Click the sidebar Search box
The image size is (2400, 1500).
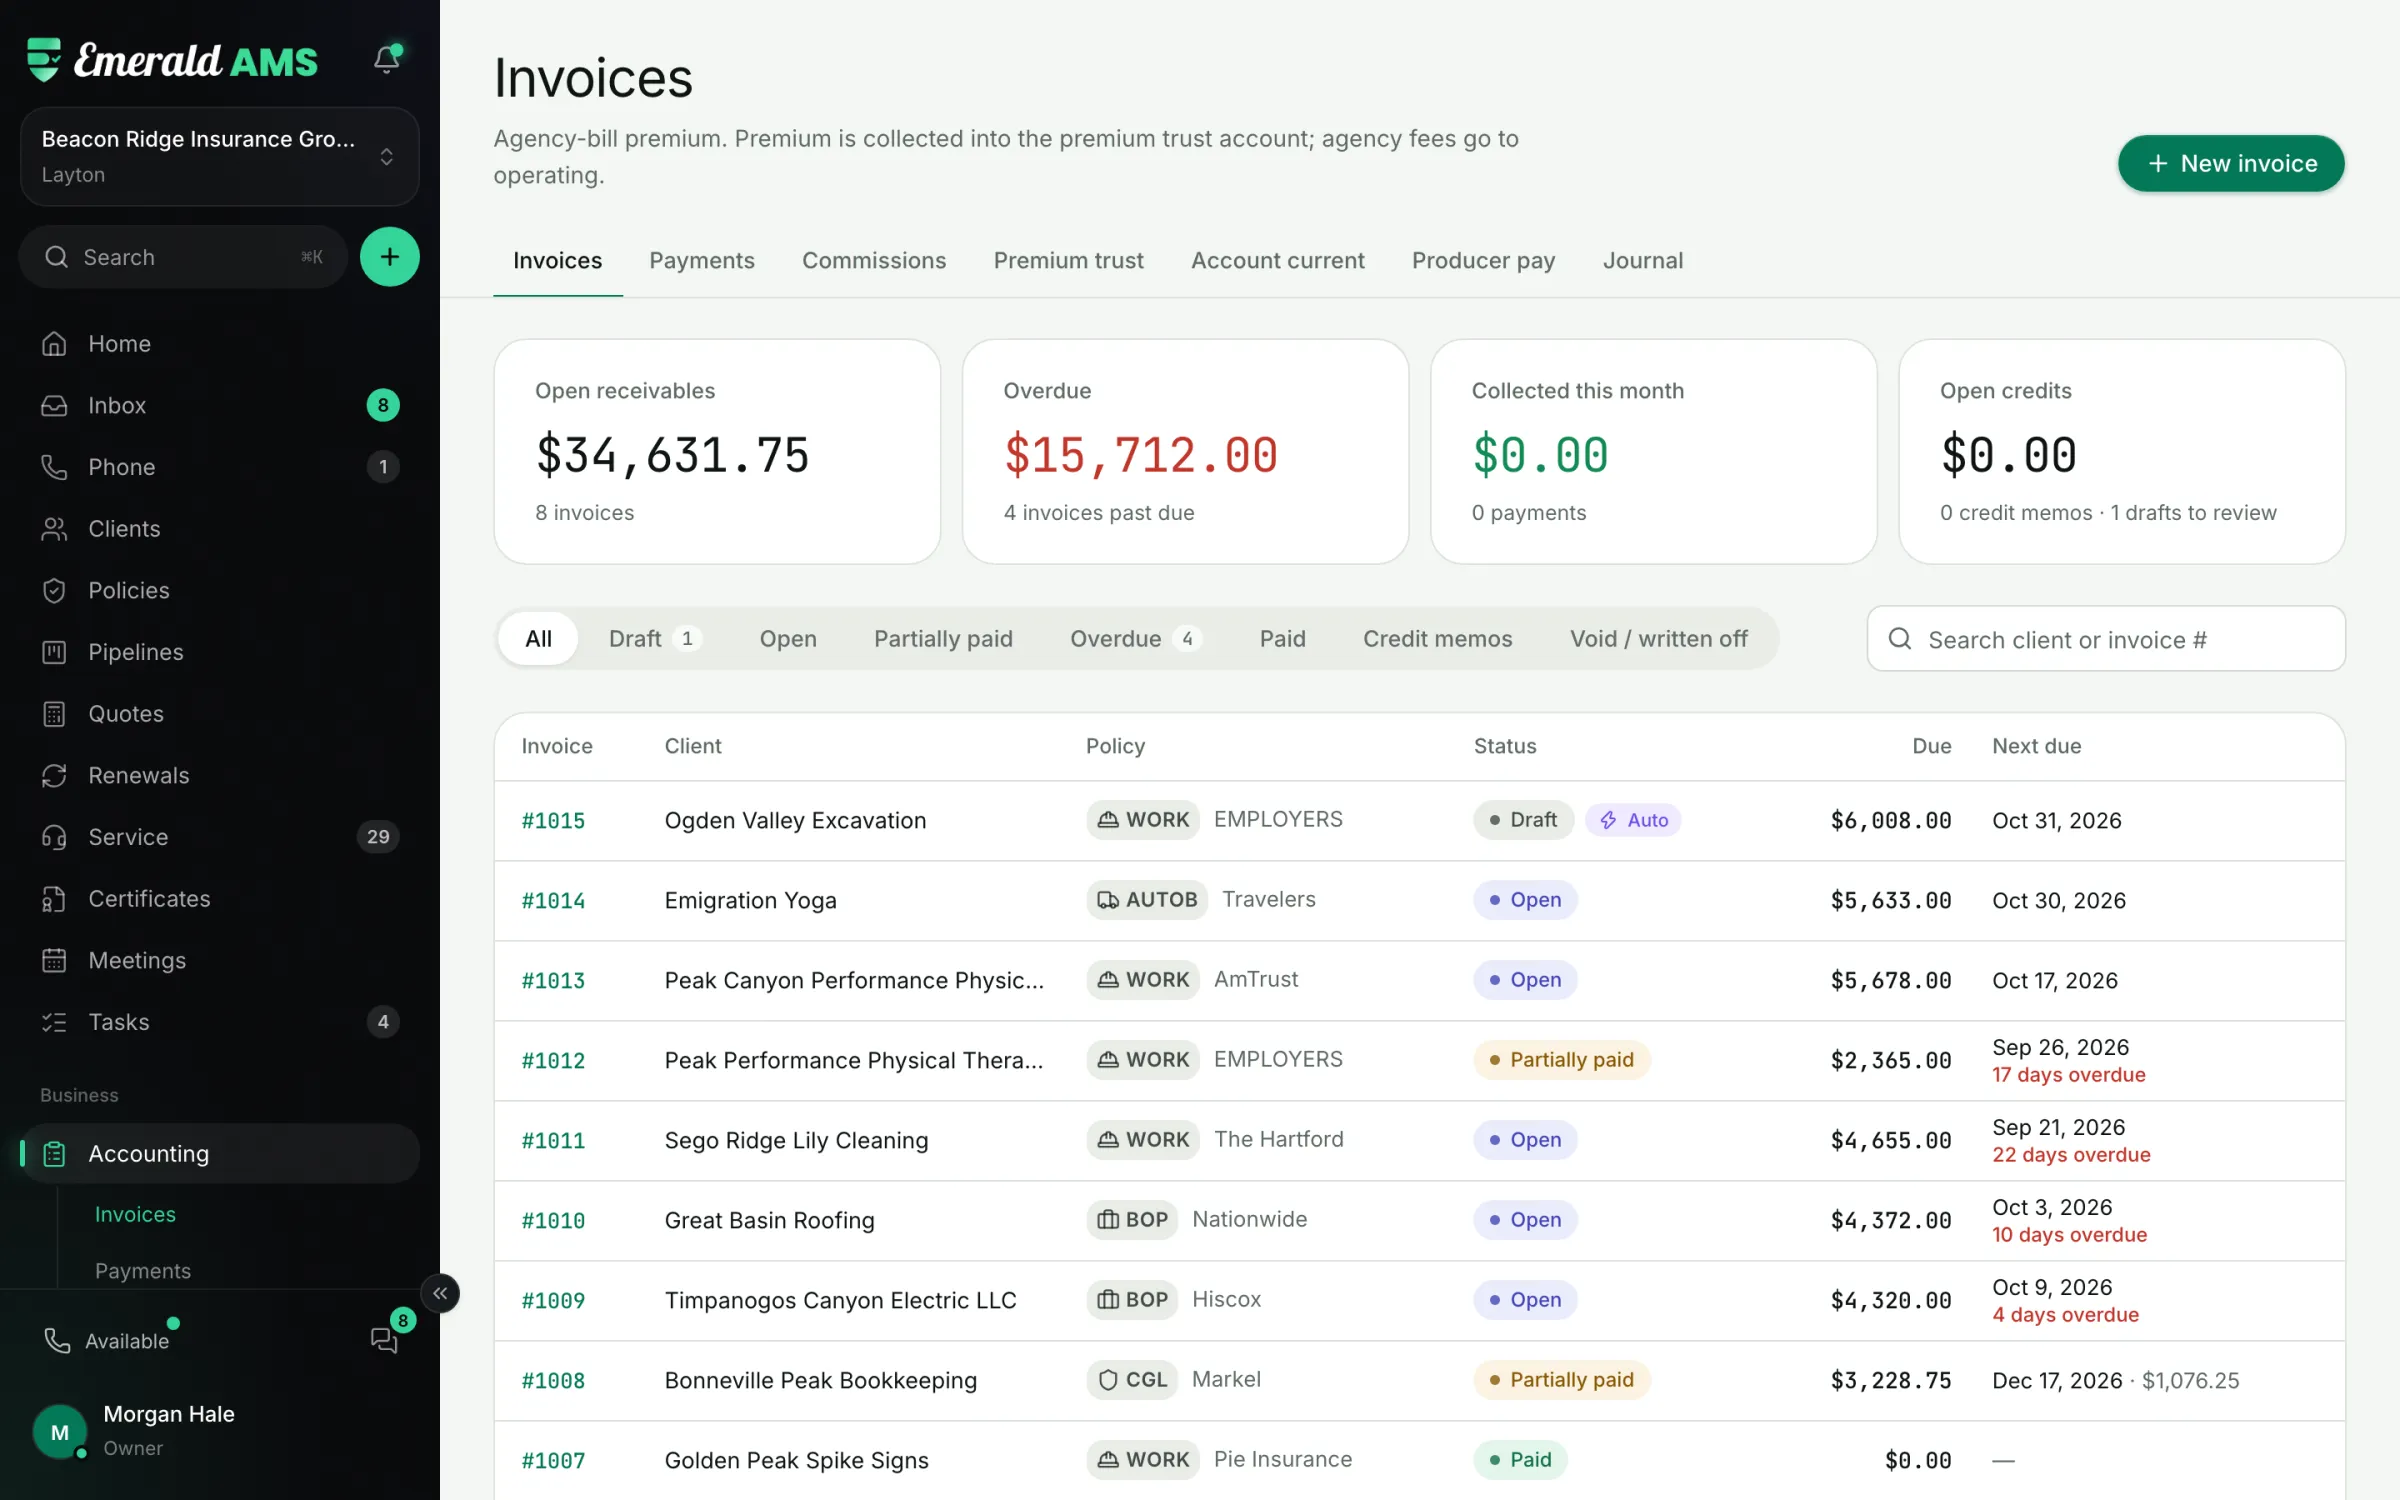coord(183,257)
